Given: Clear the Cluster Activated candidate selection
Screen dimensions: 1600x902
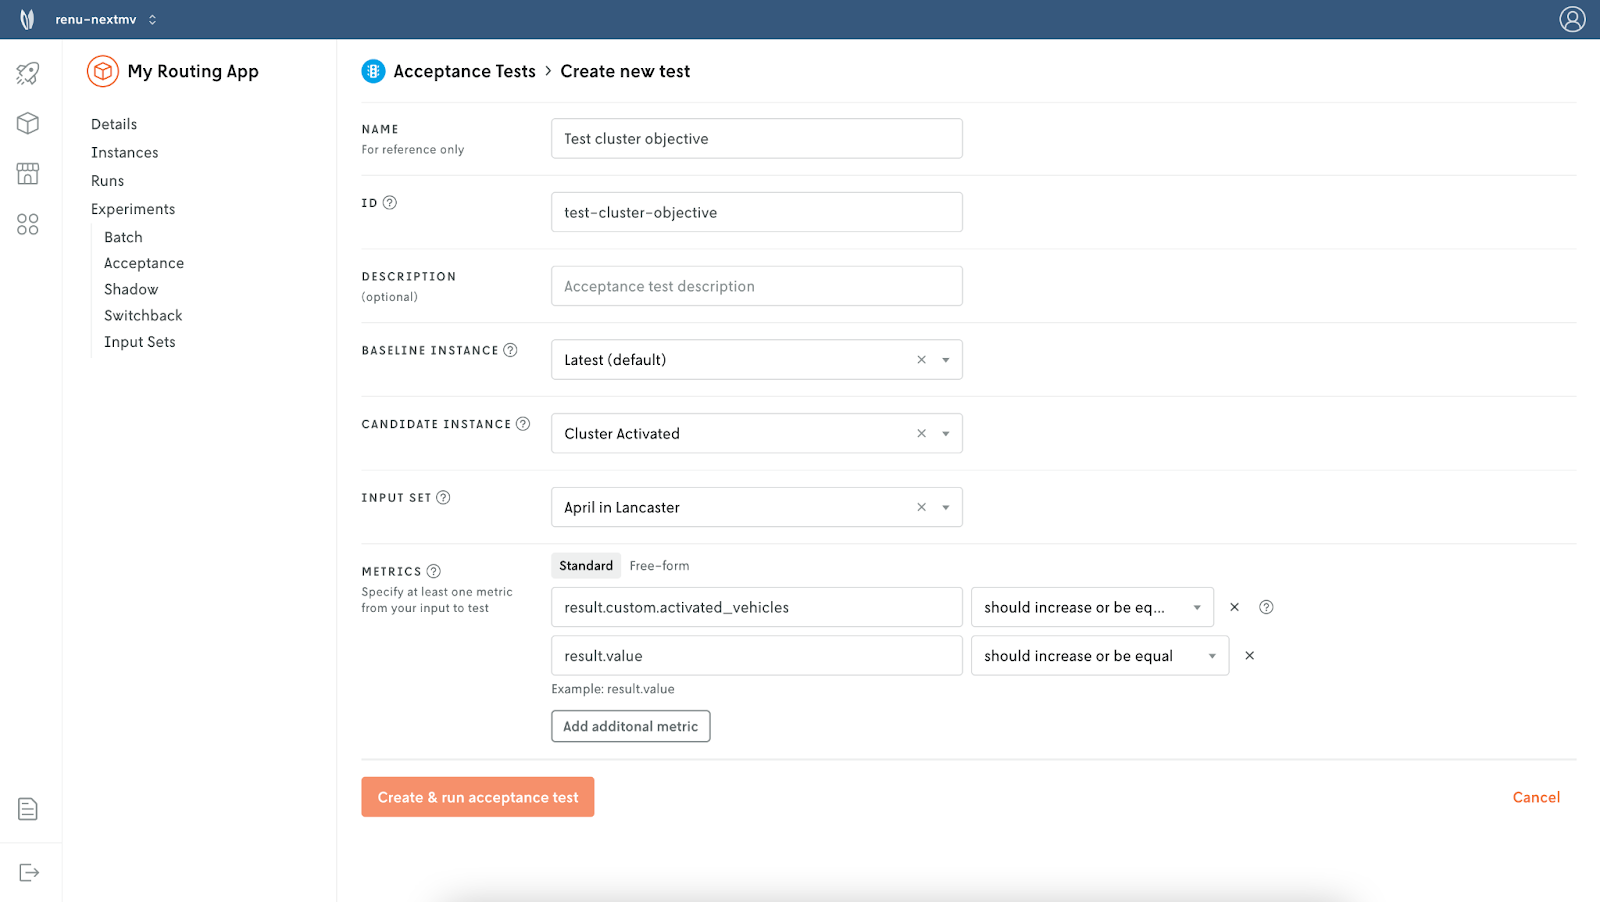Looking at the screenshot, I should [x=921, y=433].
